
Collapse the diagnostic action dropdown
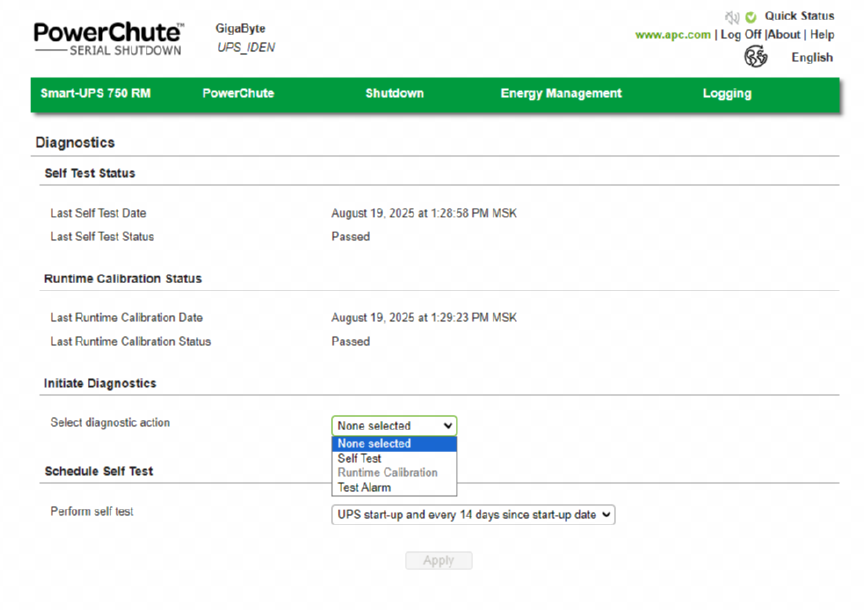[394, 425]
